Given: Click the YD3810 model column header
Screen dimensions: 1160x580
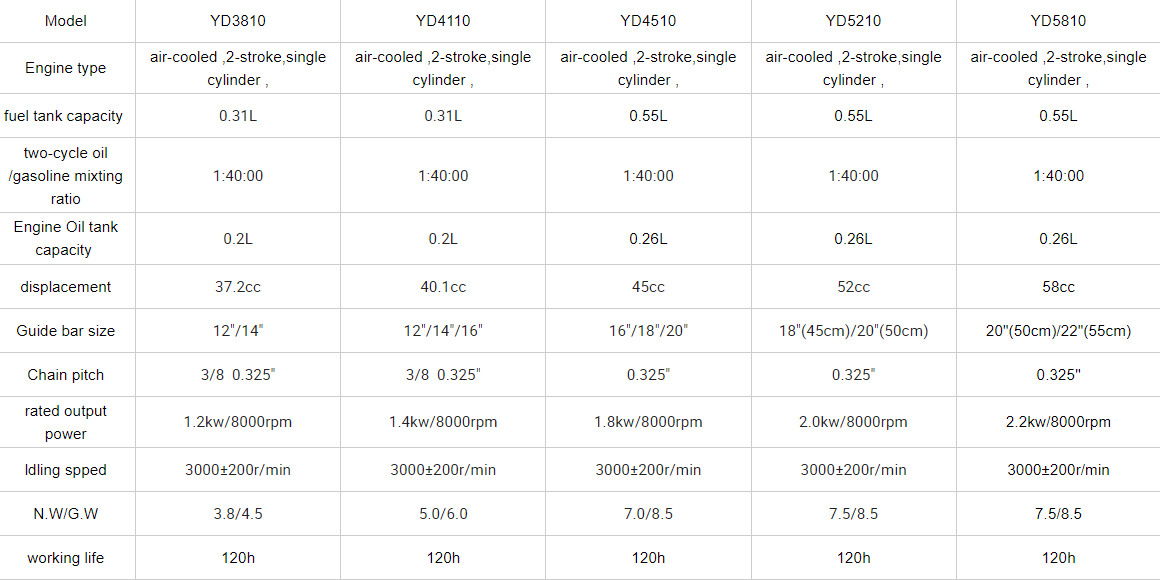Looking at the screenshot, I should pyautogui.click(x=238, y=21).
